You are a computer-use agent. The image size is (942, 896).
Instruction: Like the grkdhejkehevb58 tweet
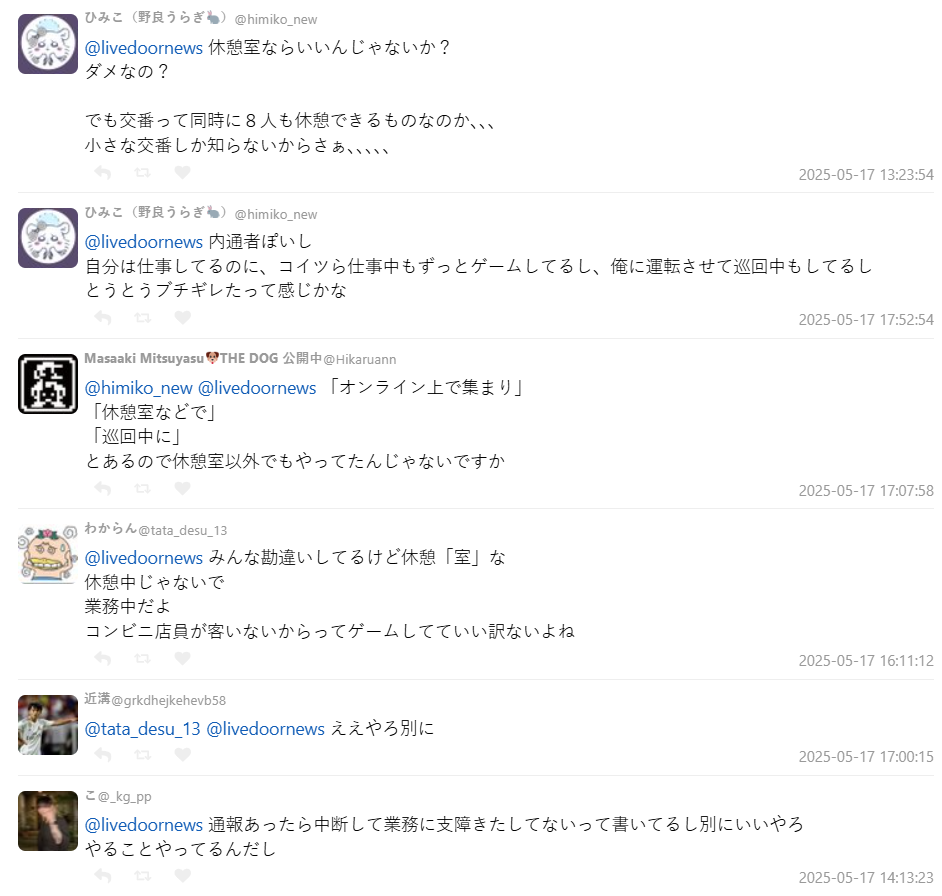click(183, 754)
